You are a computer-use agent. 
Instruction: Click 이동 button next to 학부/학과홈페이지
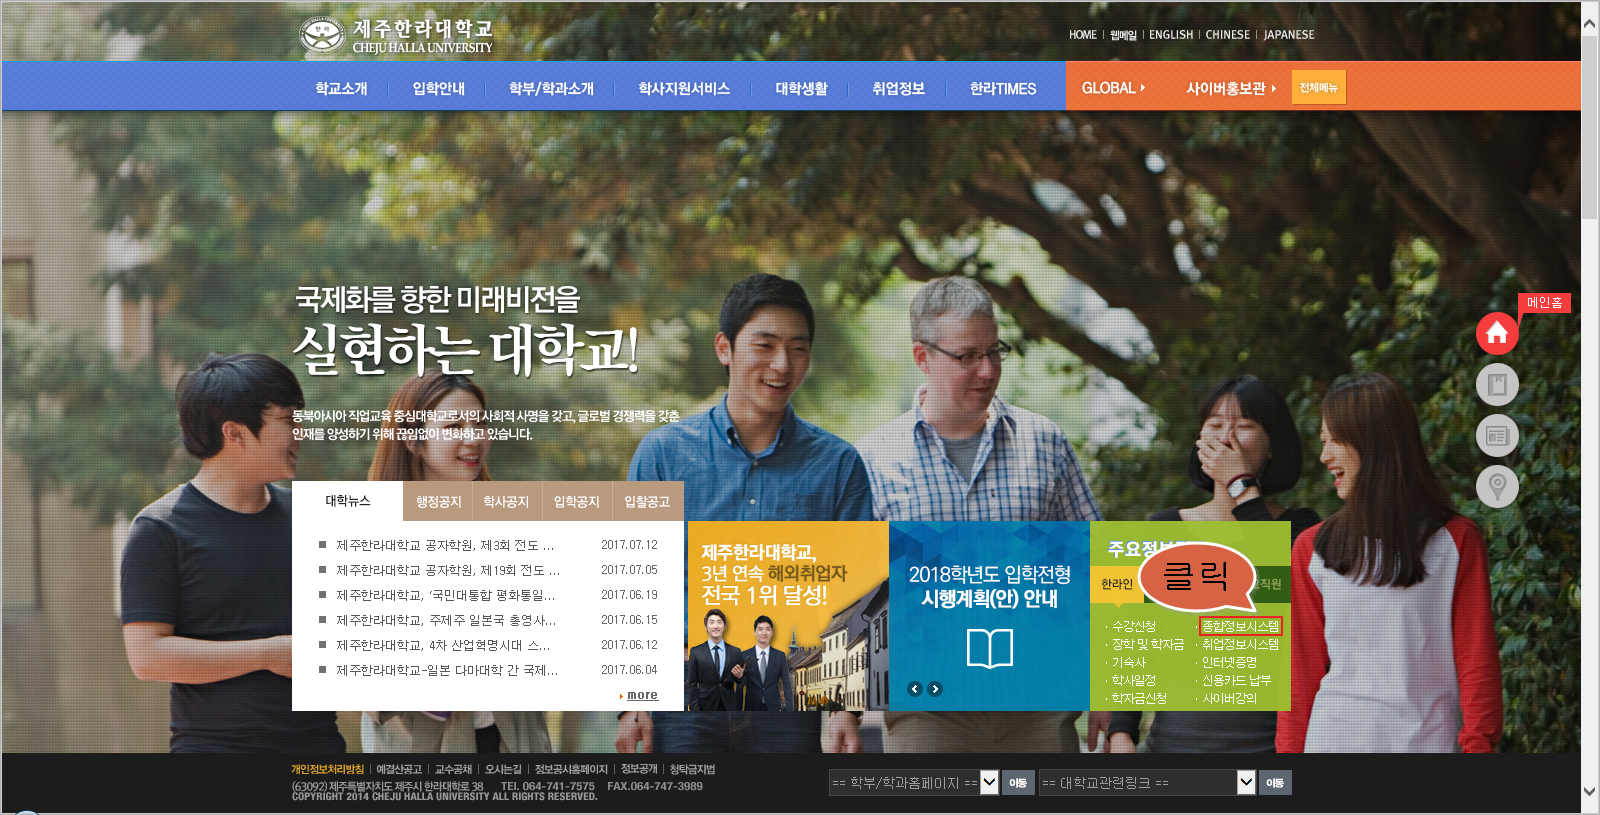(1018, 782)
